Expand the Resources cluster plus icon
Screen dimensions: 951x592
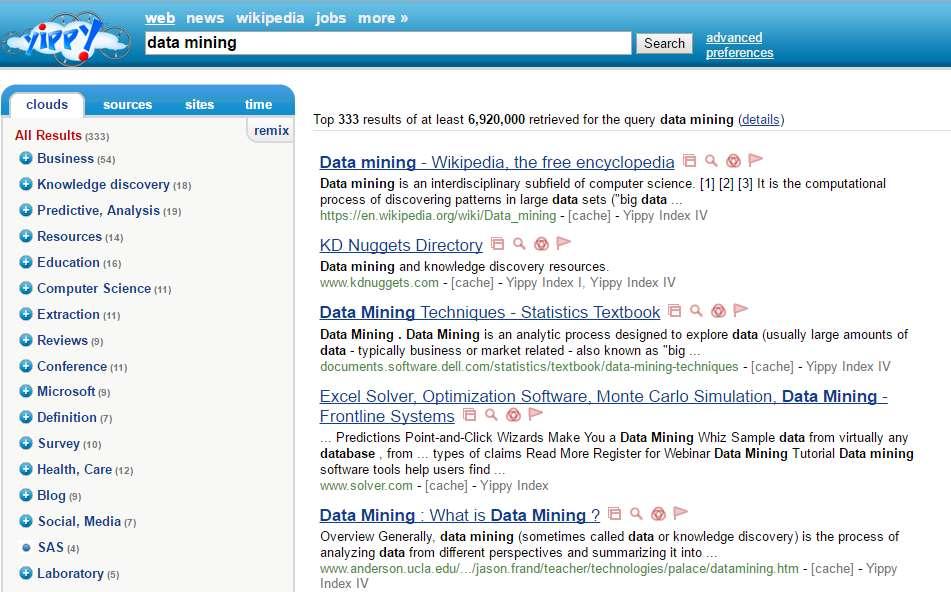coord(25,236)
